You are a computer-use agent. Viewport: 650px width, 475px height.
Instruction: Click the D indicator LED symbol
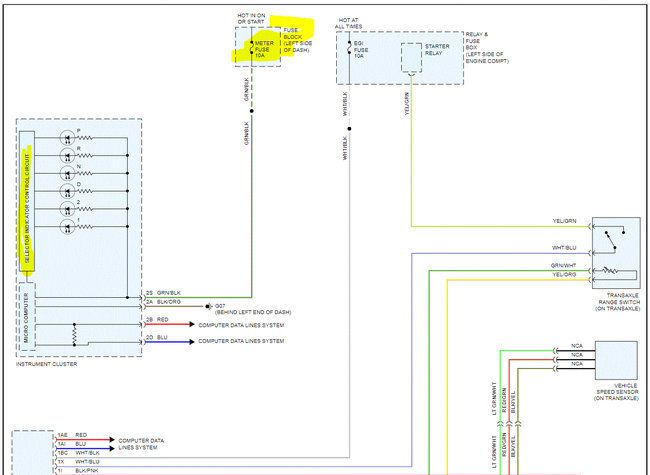click(x=67, y=191)
